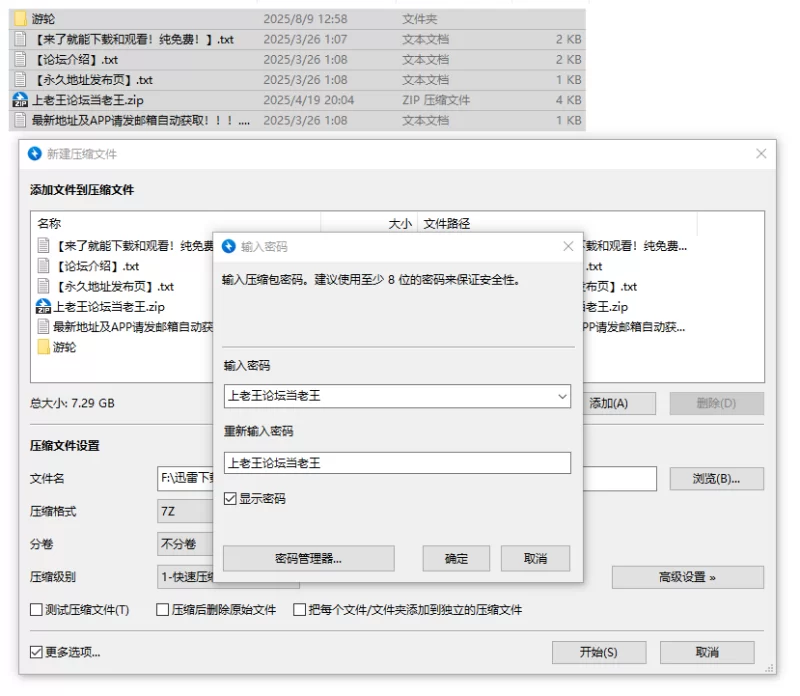Expand 高级设置 » options
Screen dimensions: 800x696
(688, 577)
